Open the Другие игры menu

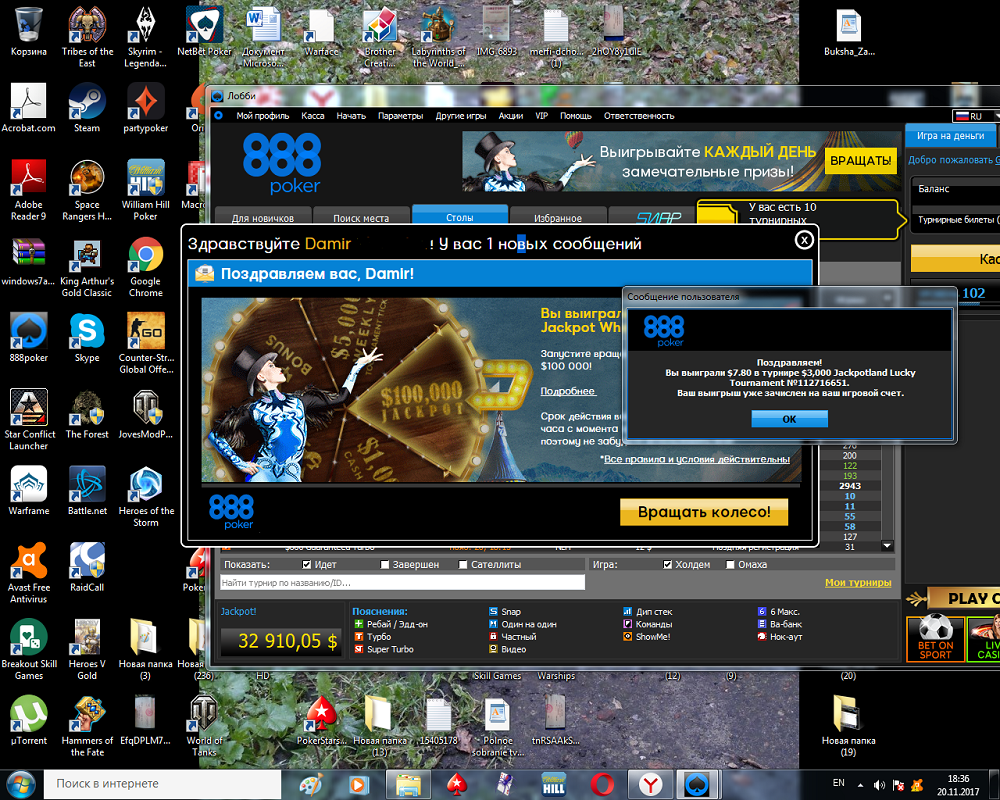coord(461,115)
